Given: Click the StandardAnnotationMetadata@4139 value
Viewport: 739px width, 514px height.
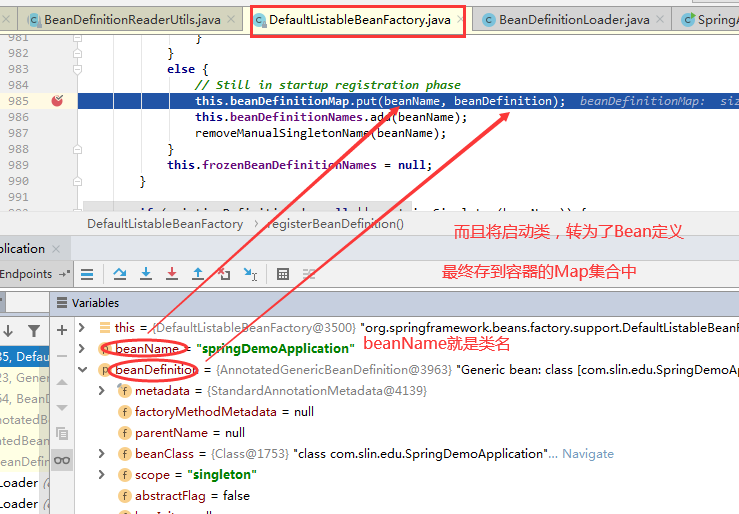Looking at the screenshot, I should pyautogui.click(x=317, y=391).
